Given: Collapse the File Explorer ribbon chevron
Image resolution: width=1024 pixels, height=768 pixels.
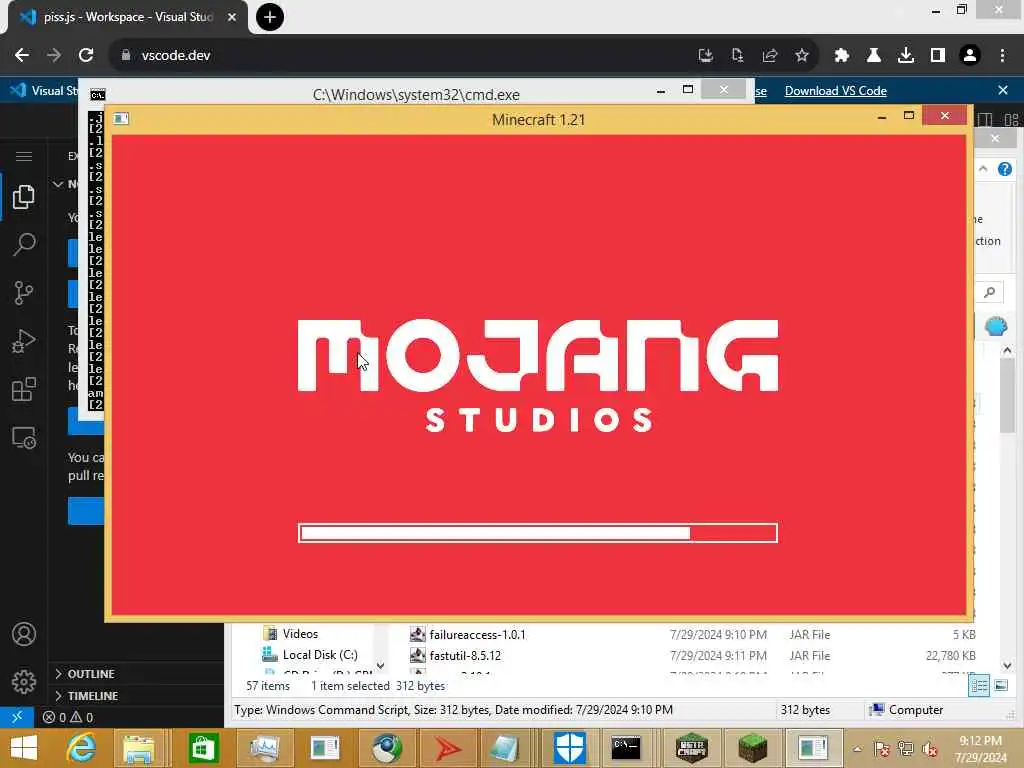Looking at the screenshot, I should pyautogui.click(x=983, y=169).
